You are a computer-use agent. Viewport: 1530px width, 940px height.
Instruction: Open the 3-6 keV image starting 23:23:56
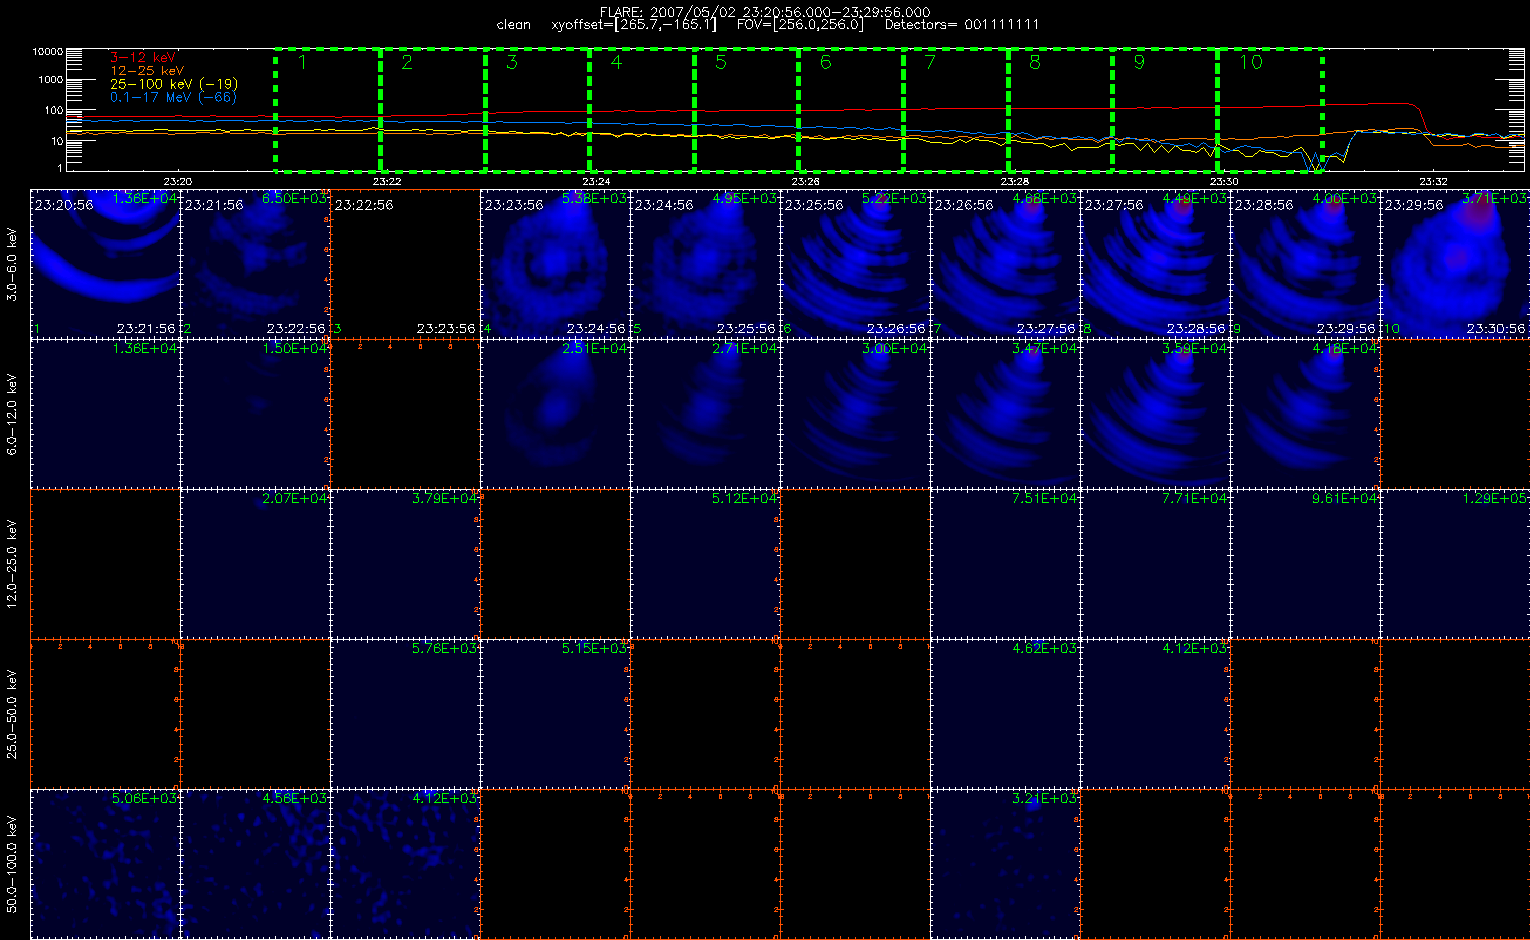coord(556,263)
